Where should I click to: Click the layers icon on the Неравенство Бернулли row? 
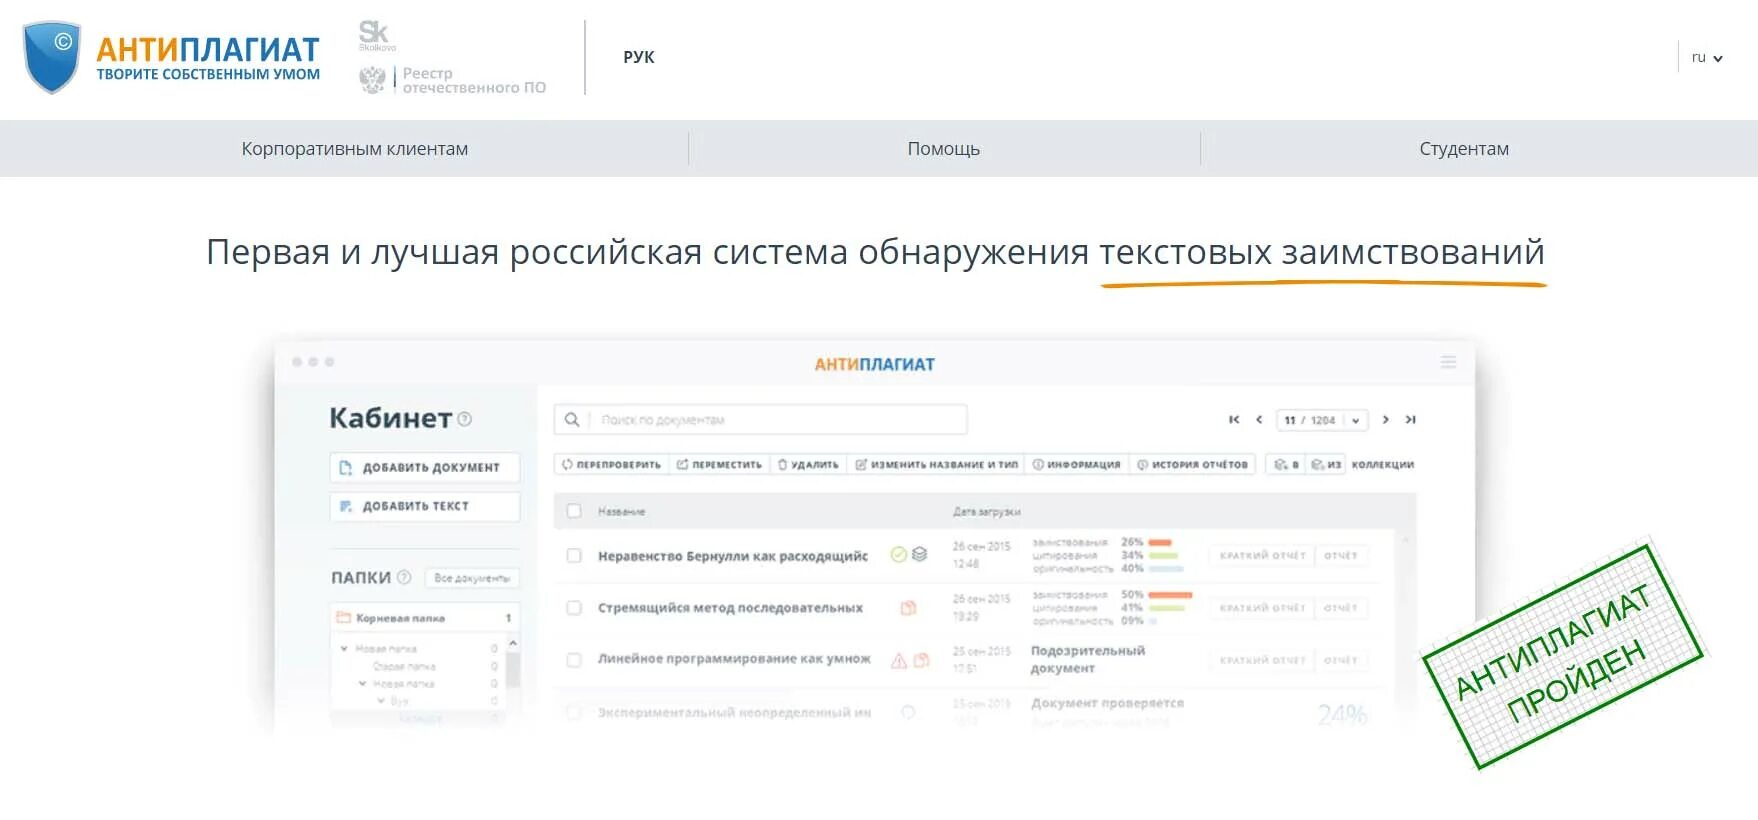[920, 555]
